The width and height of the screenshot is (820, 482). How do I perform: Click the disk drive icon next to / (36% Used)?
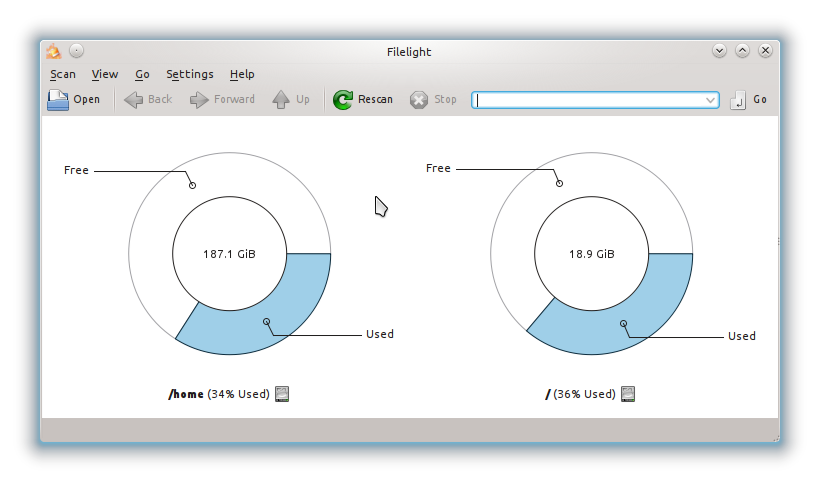click(x=628, y=394)
